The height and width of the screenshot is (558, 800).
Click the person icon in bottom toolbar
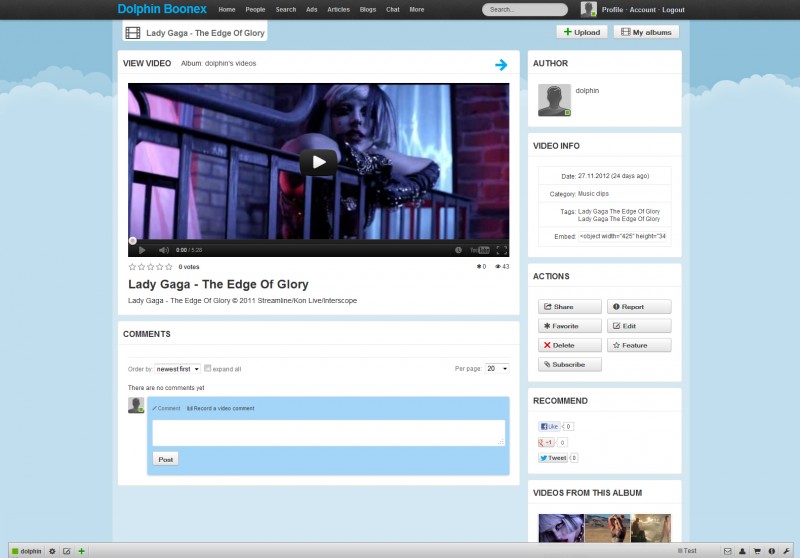pos(742,551)
